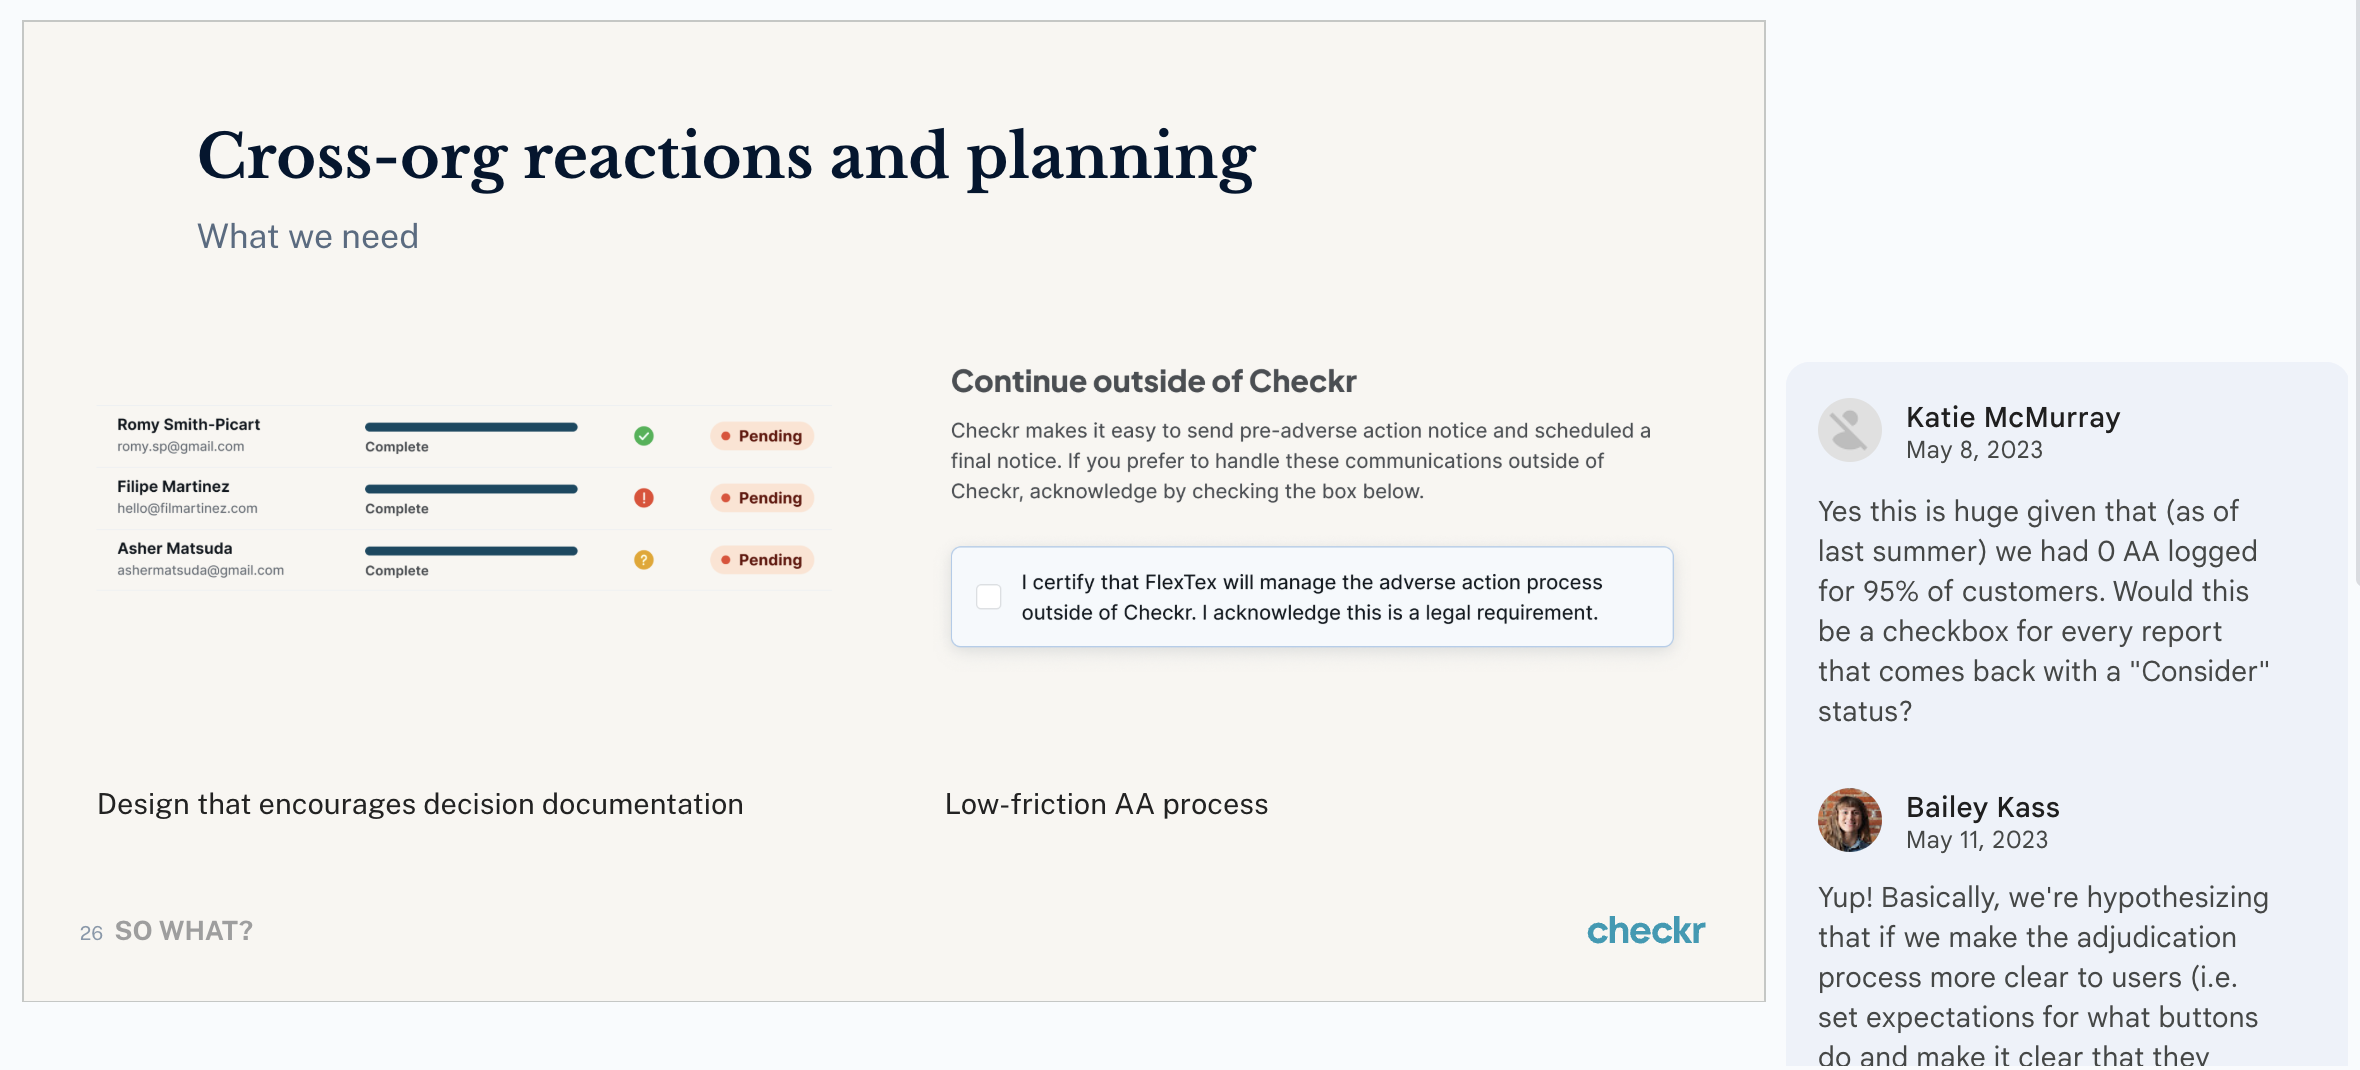Click Katie McMurray's comment author name

(2012, 417)
